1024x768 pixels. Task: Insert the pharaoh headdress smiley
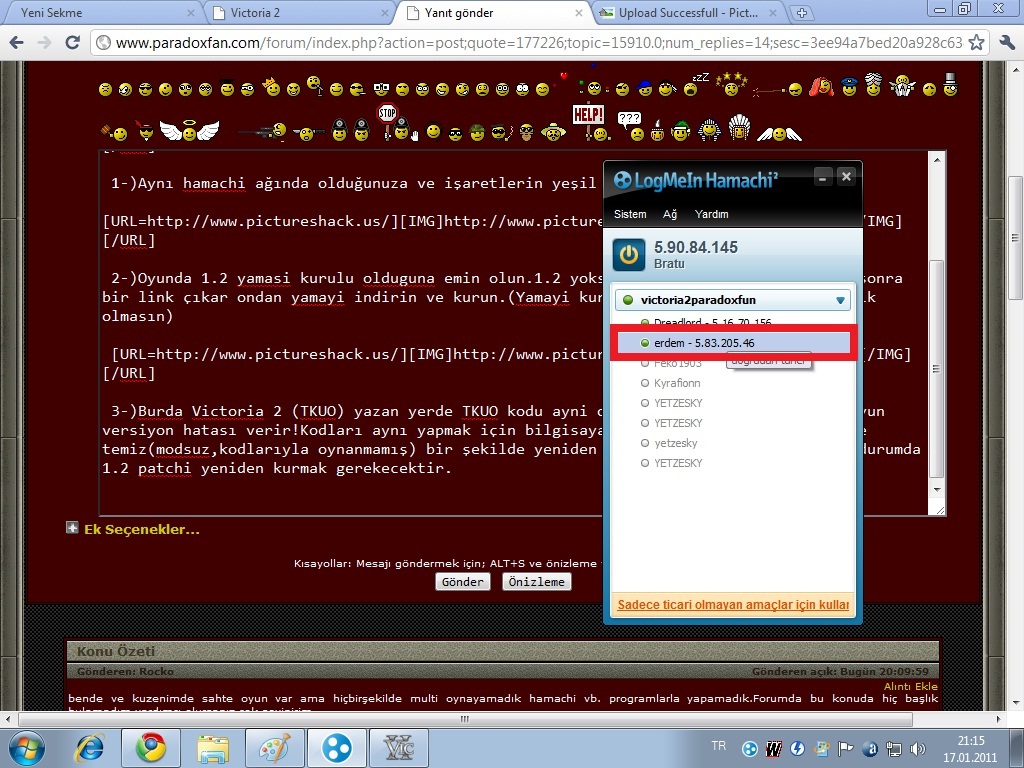tap(709, 130)
